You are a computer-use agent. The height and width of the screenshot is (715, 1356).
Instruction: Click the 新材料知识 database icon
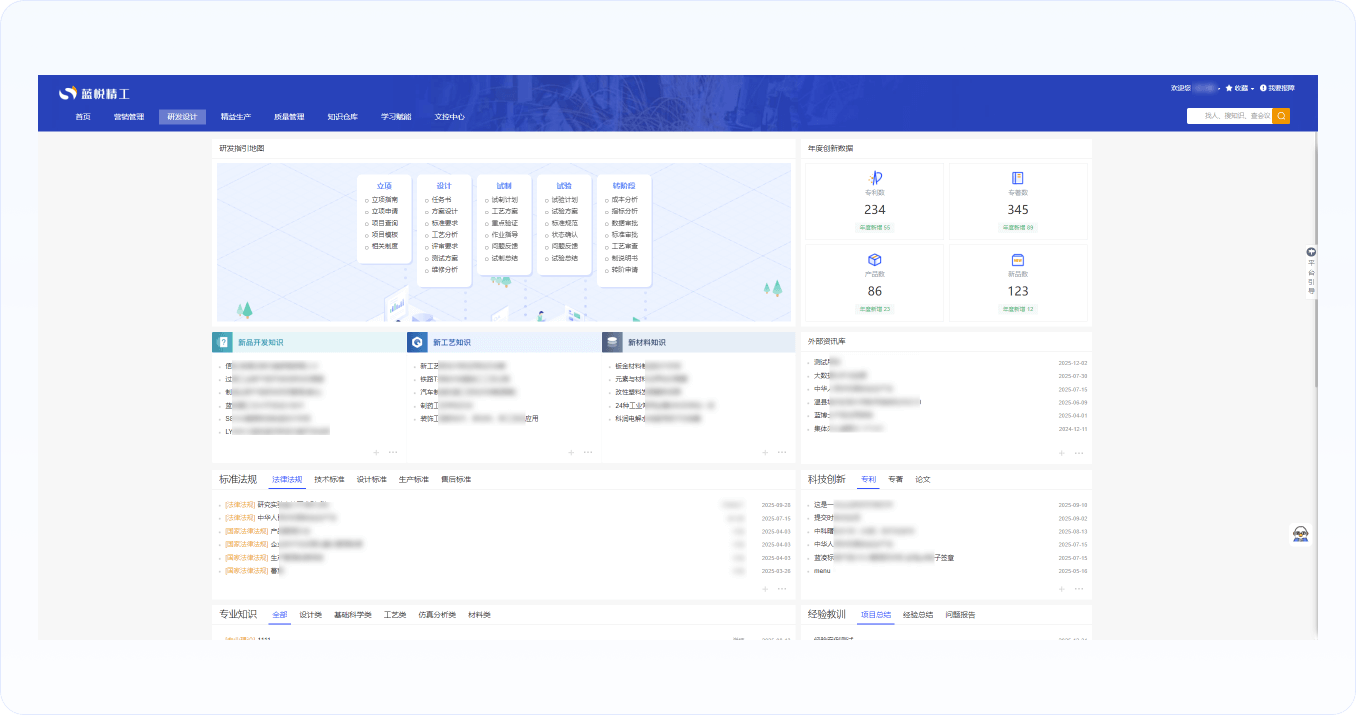612,342
